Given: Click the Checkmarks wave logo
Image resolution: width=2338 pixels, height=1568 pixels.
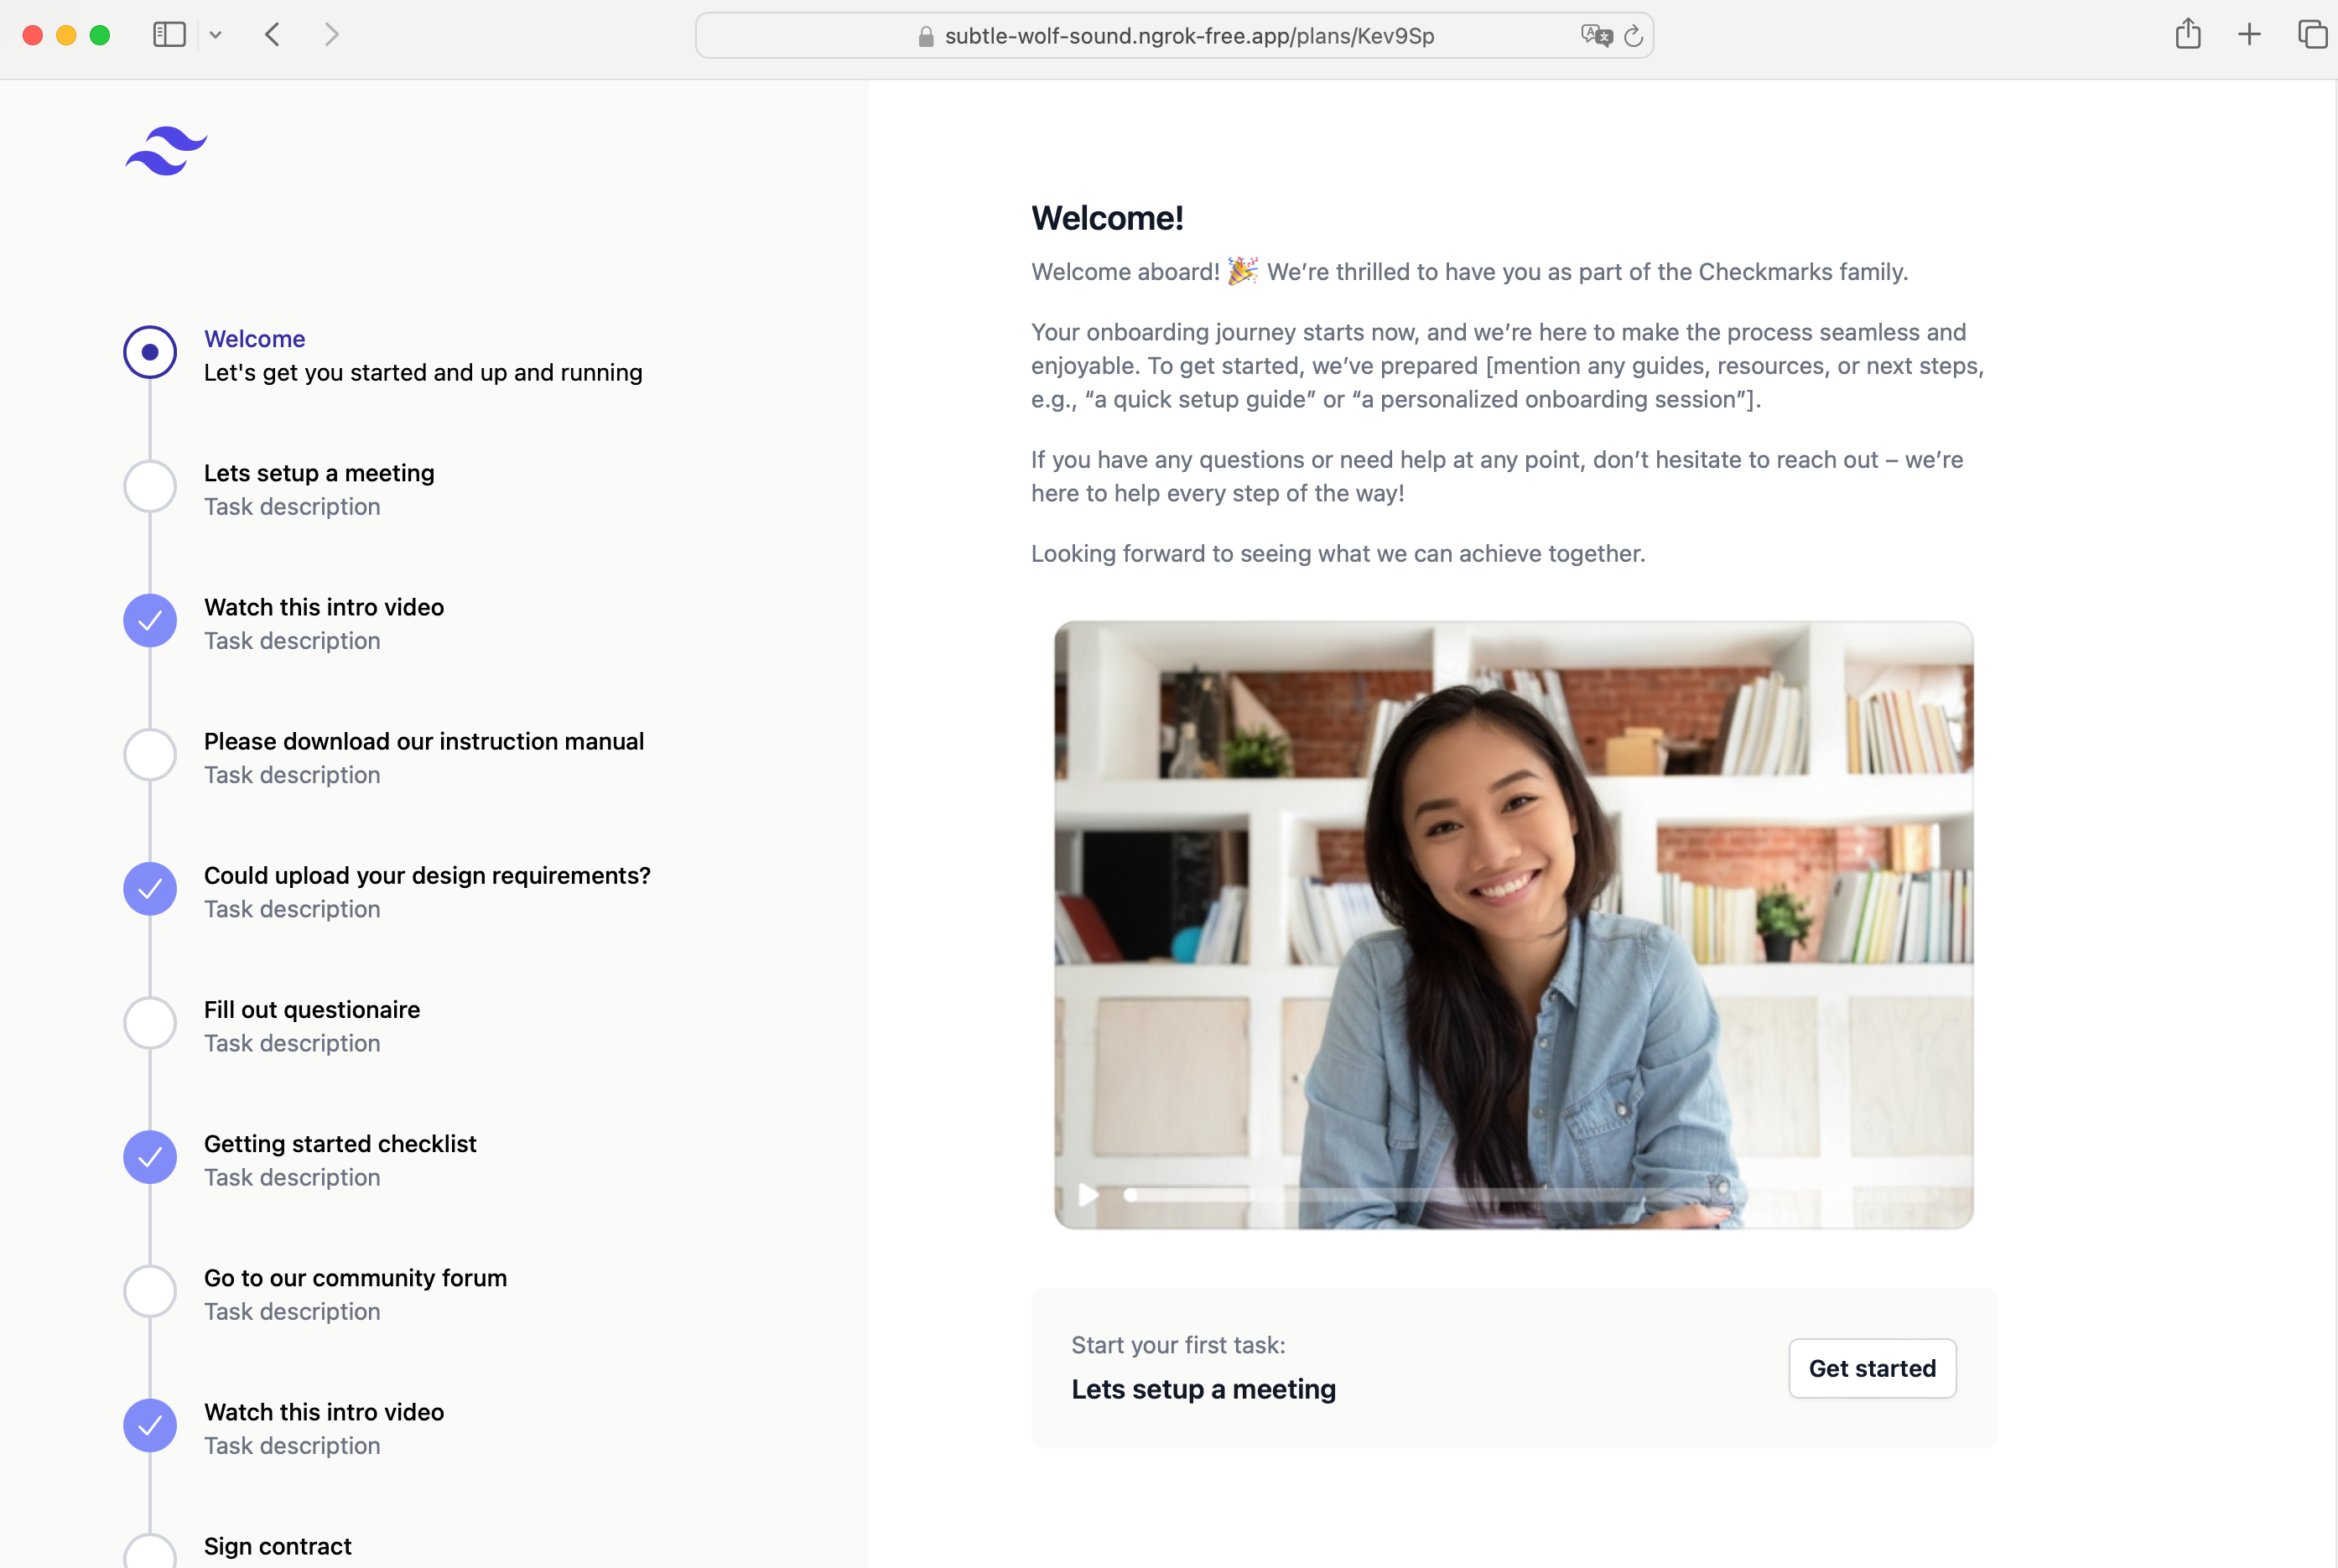Looking at the screenshot, I should pos(166,151).
